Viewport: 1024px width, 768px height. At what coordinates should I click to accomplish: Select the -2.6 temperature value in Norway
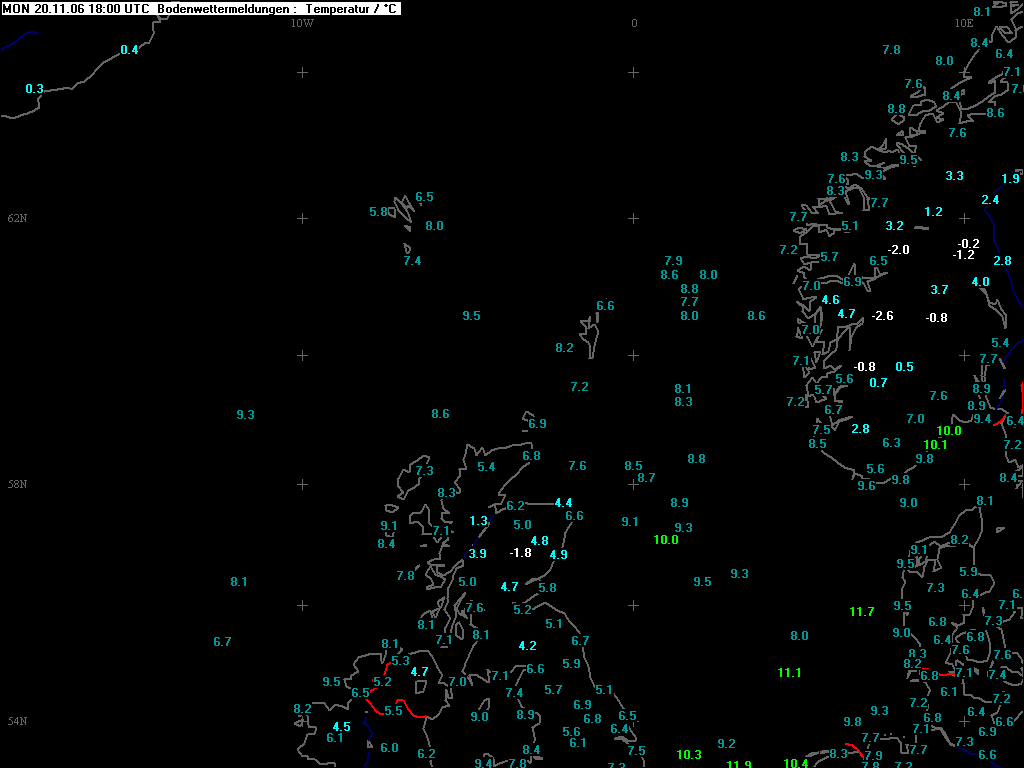click(882, 316)
